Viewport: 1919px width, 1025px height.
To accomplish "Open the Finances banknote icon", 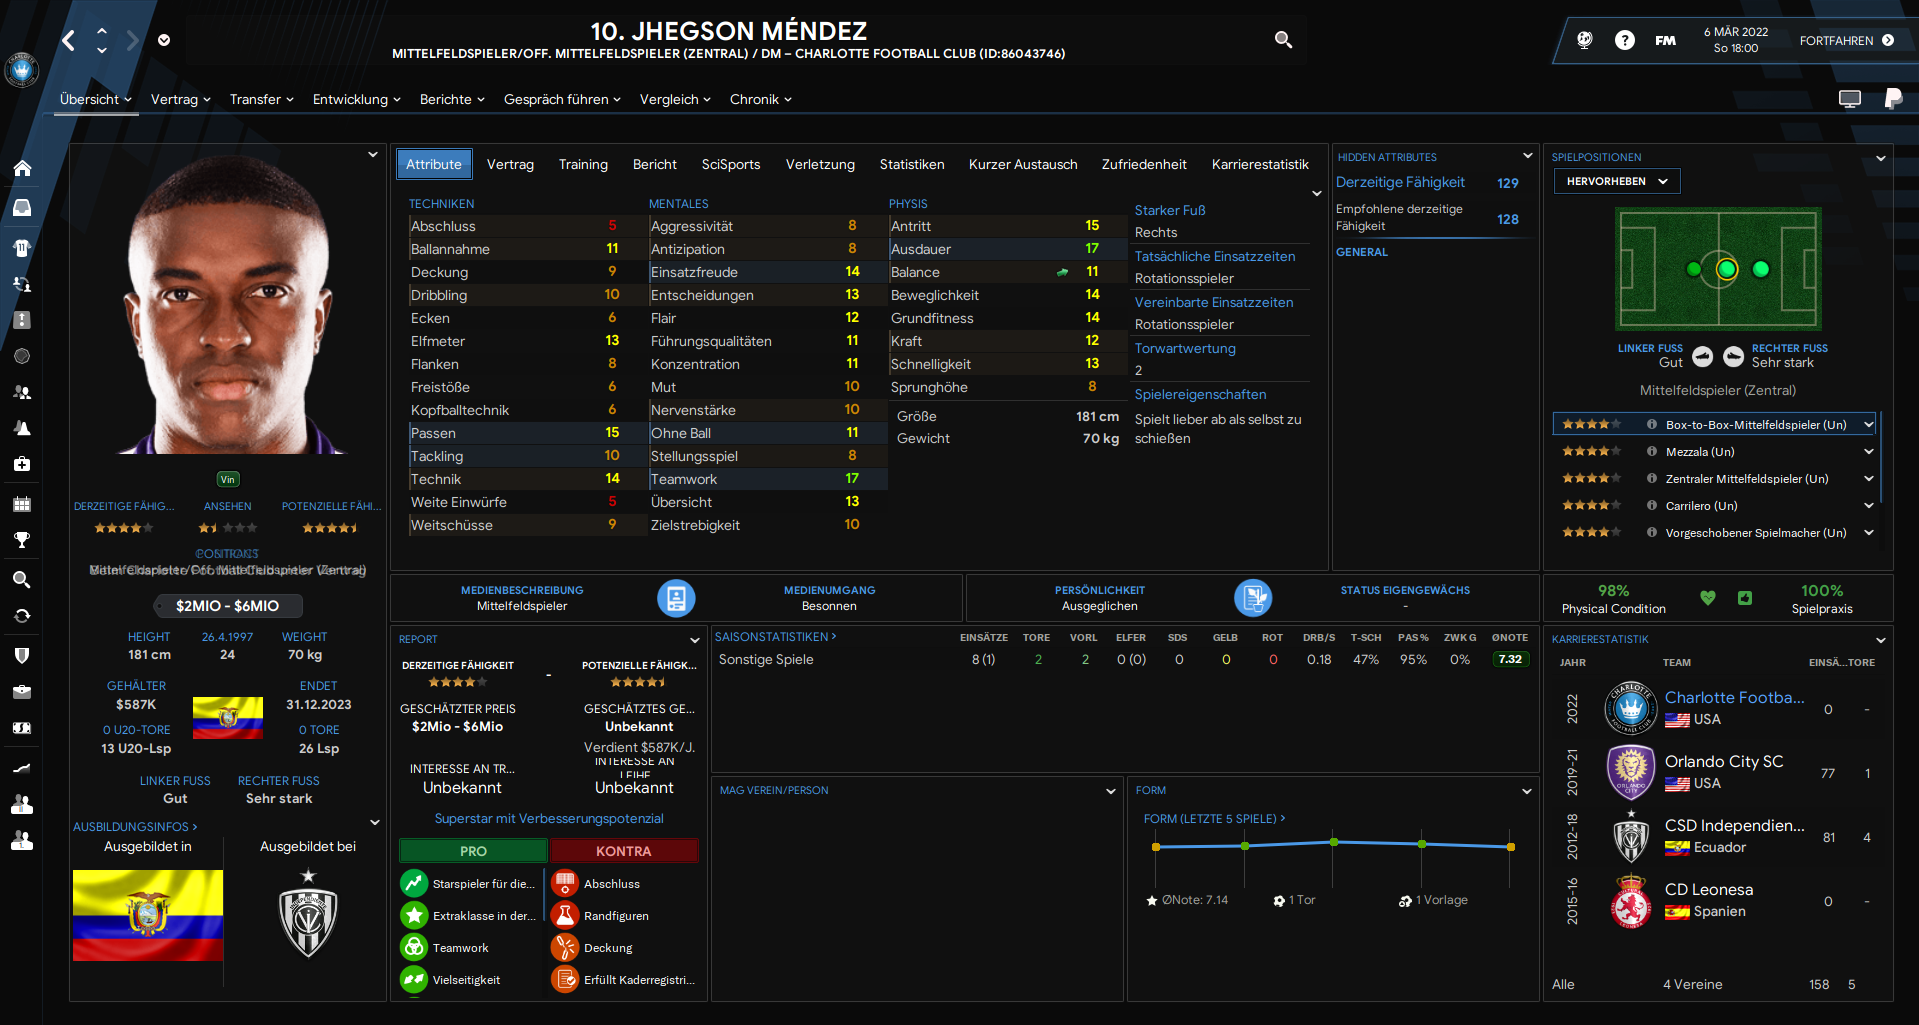I will point(22,728).
